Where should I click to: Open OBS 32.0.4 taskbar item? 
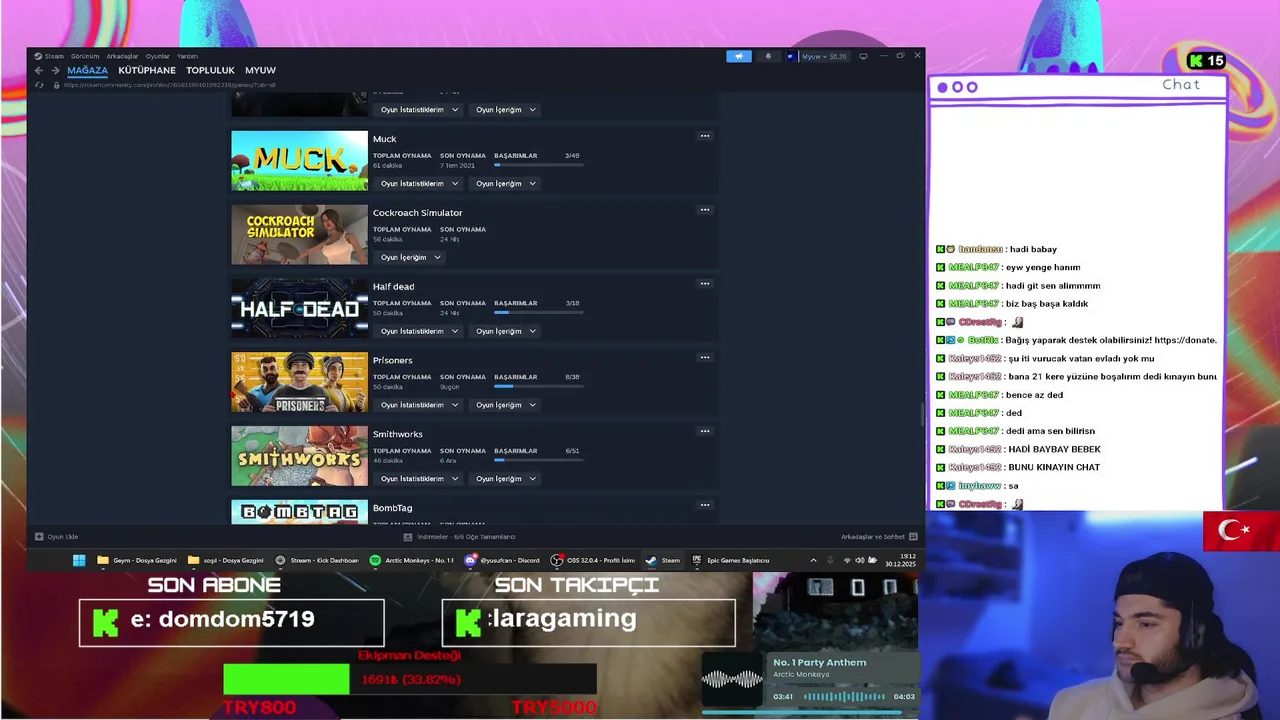[x=594, y=560]
